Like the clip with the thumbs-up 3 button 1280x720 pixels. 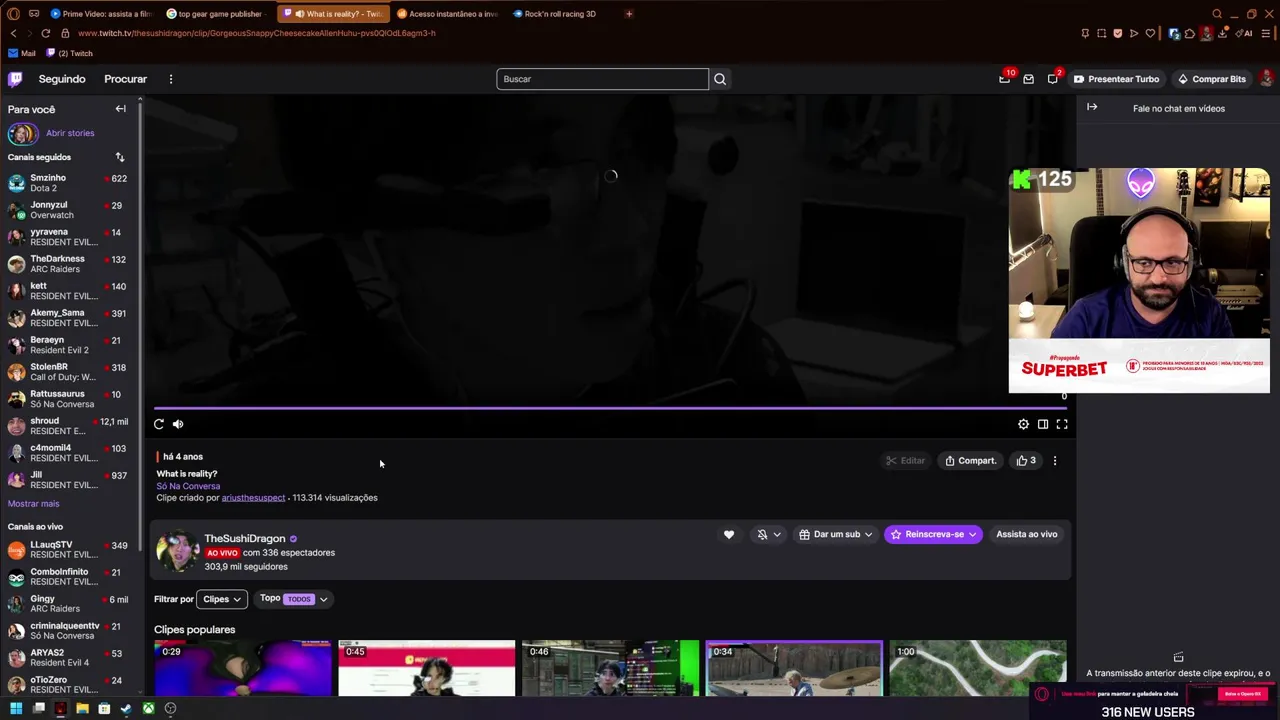click(x=1026, y=461)
